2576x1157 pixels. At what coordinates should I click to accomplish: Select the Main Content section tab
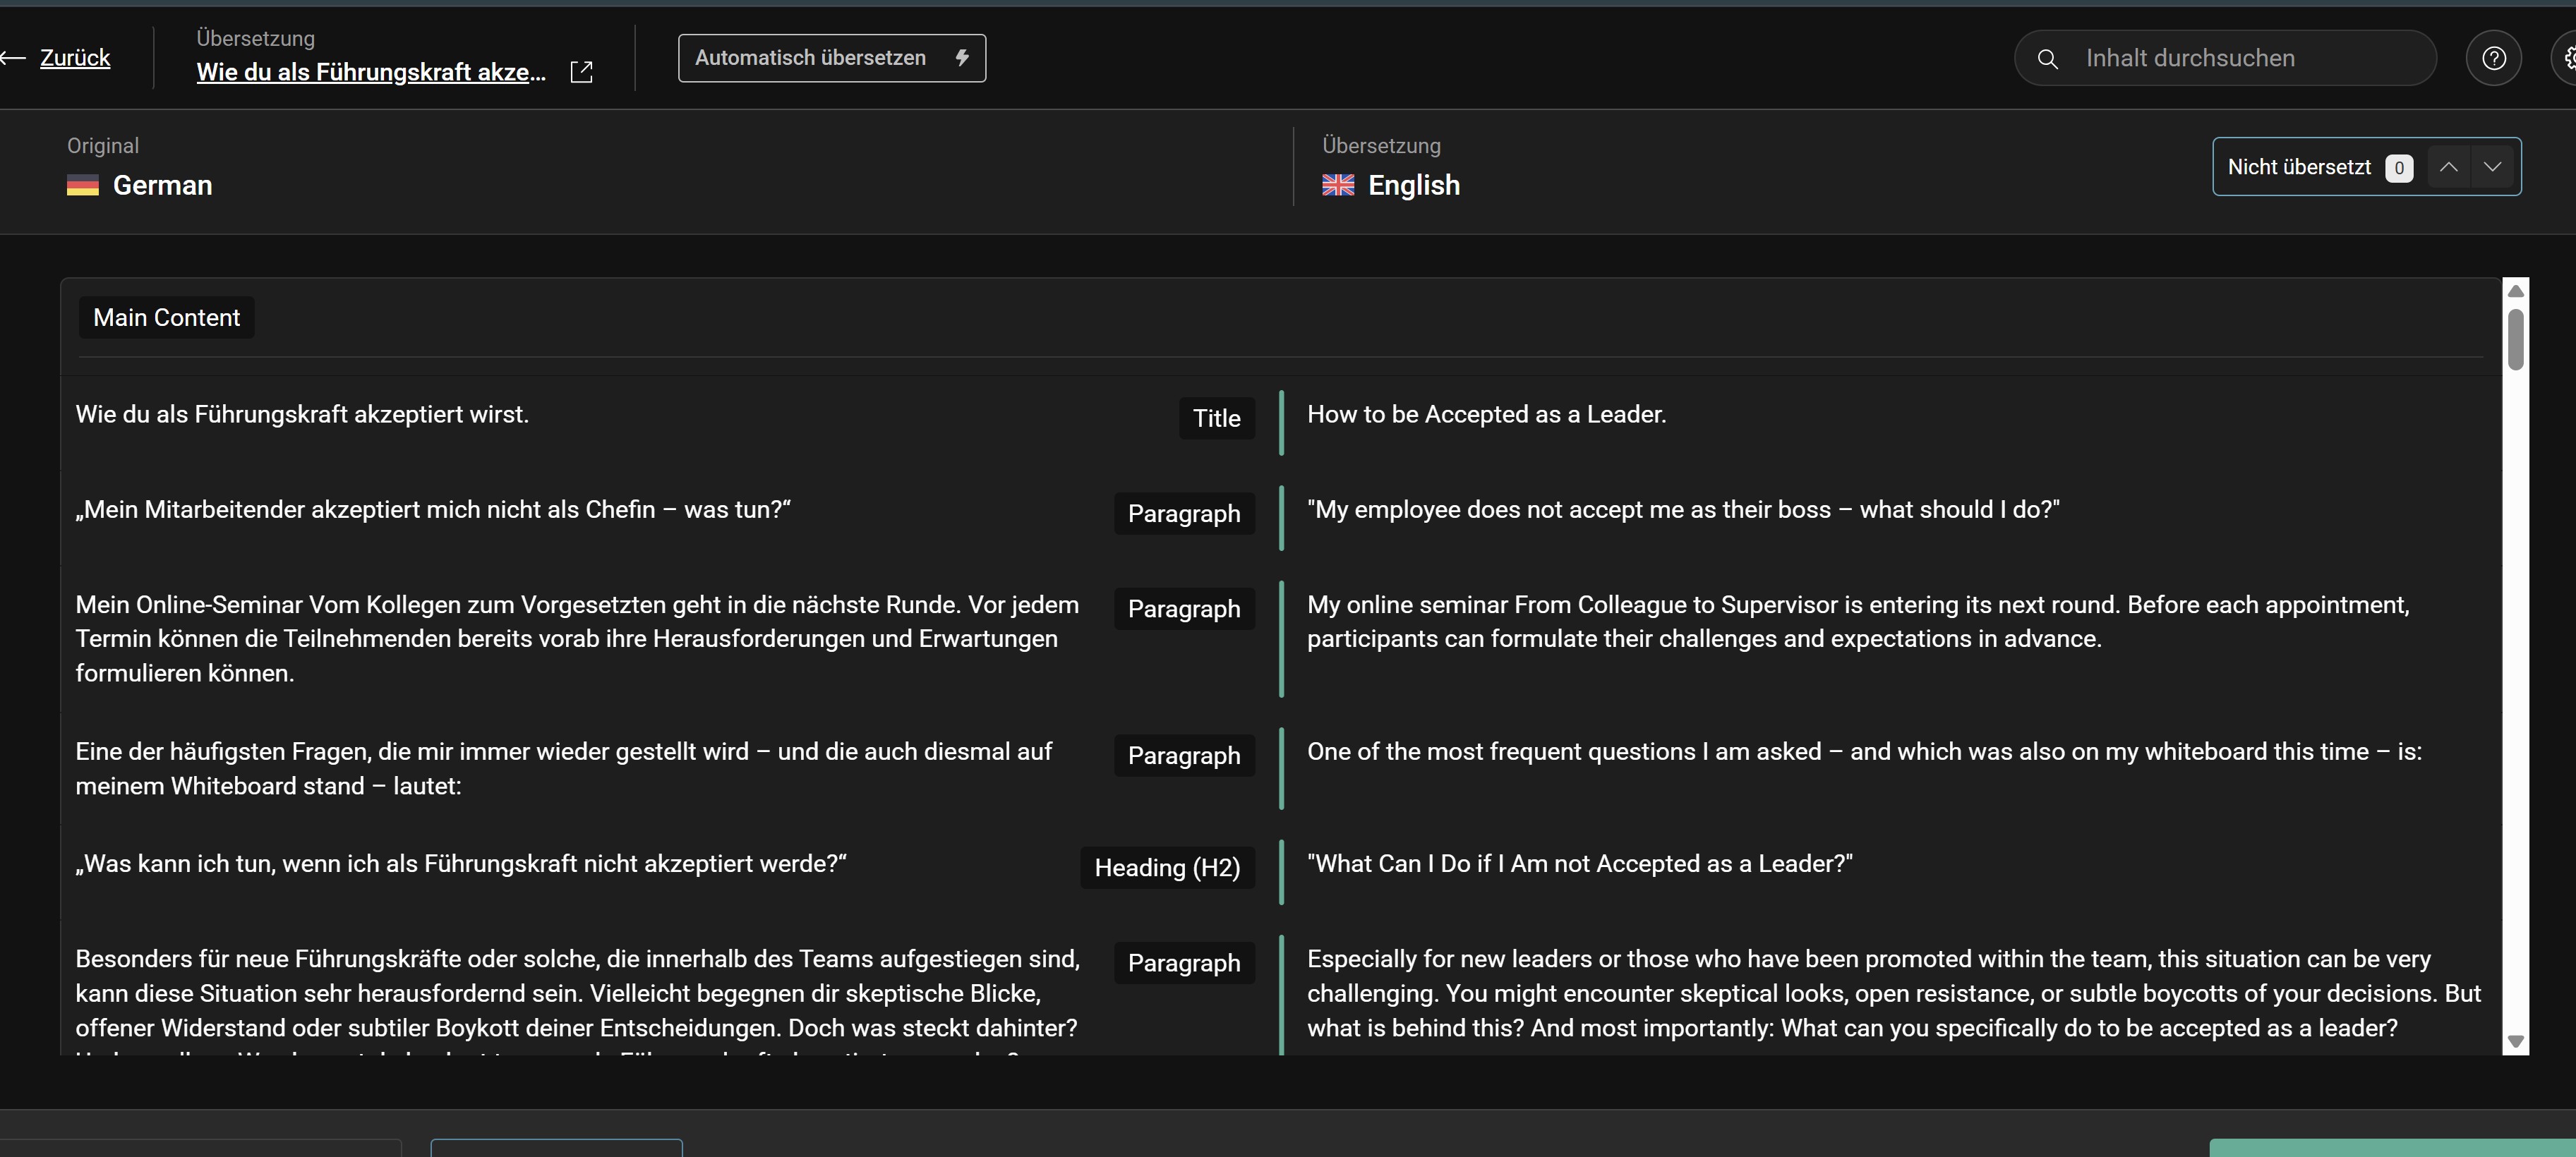(166, 318)
